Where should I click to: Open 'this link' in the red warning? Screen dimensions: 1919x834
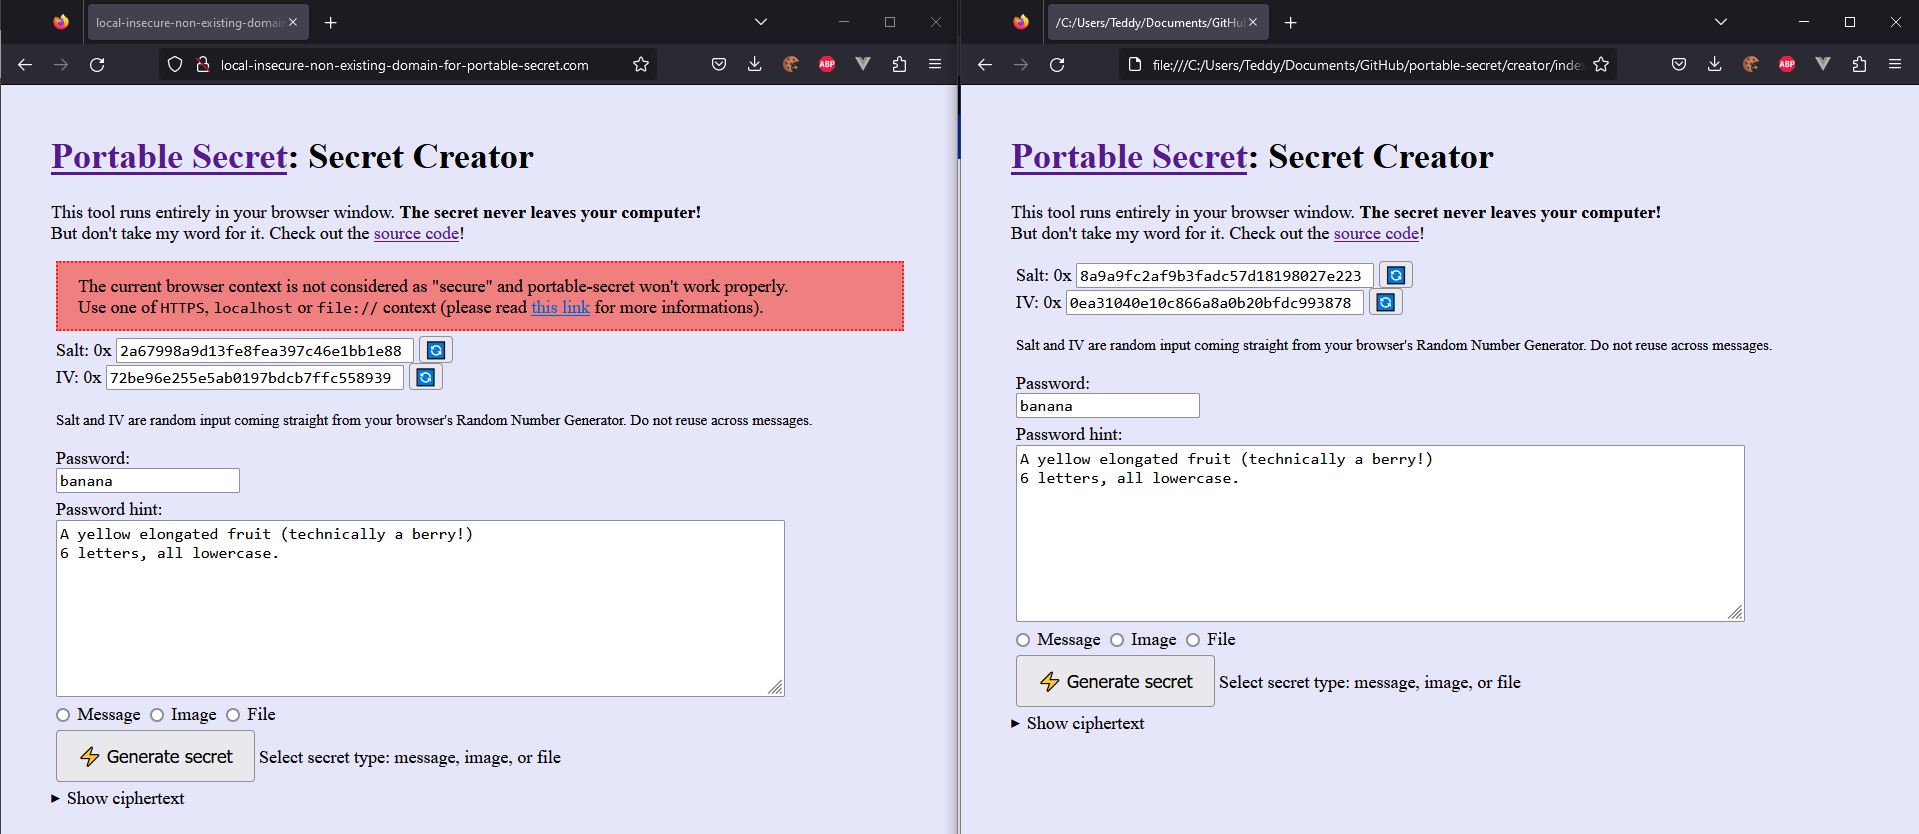[560, 307]
